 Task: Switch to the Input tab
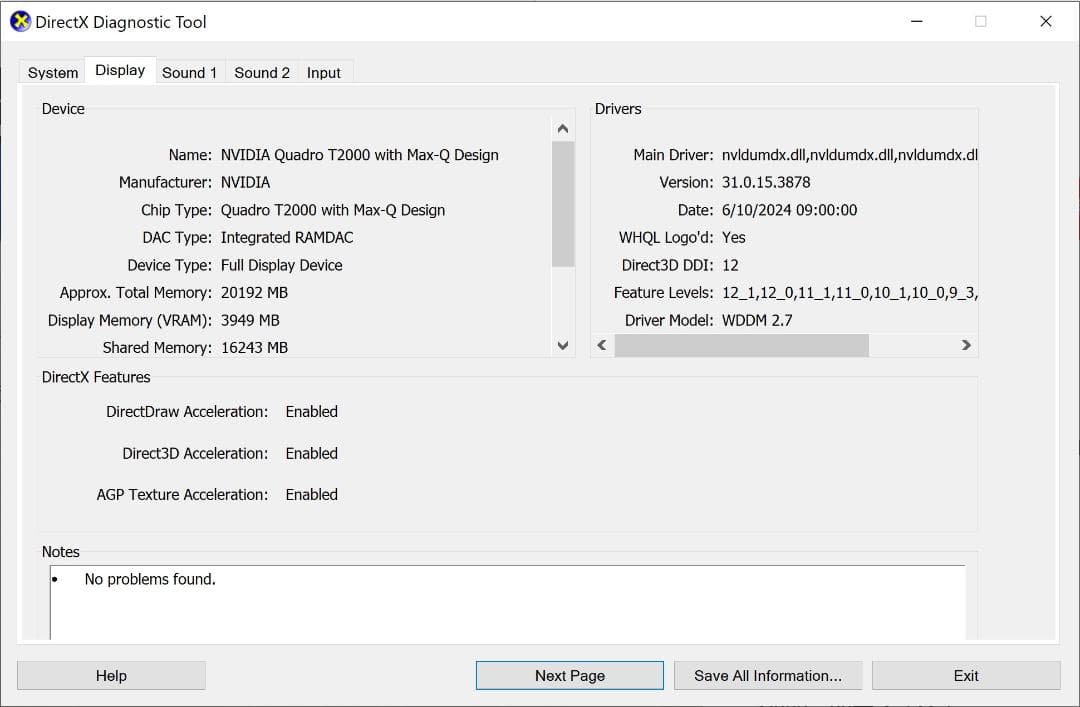(324, 71)
